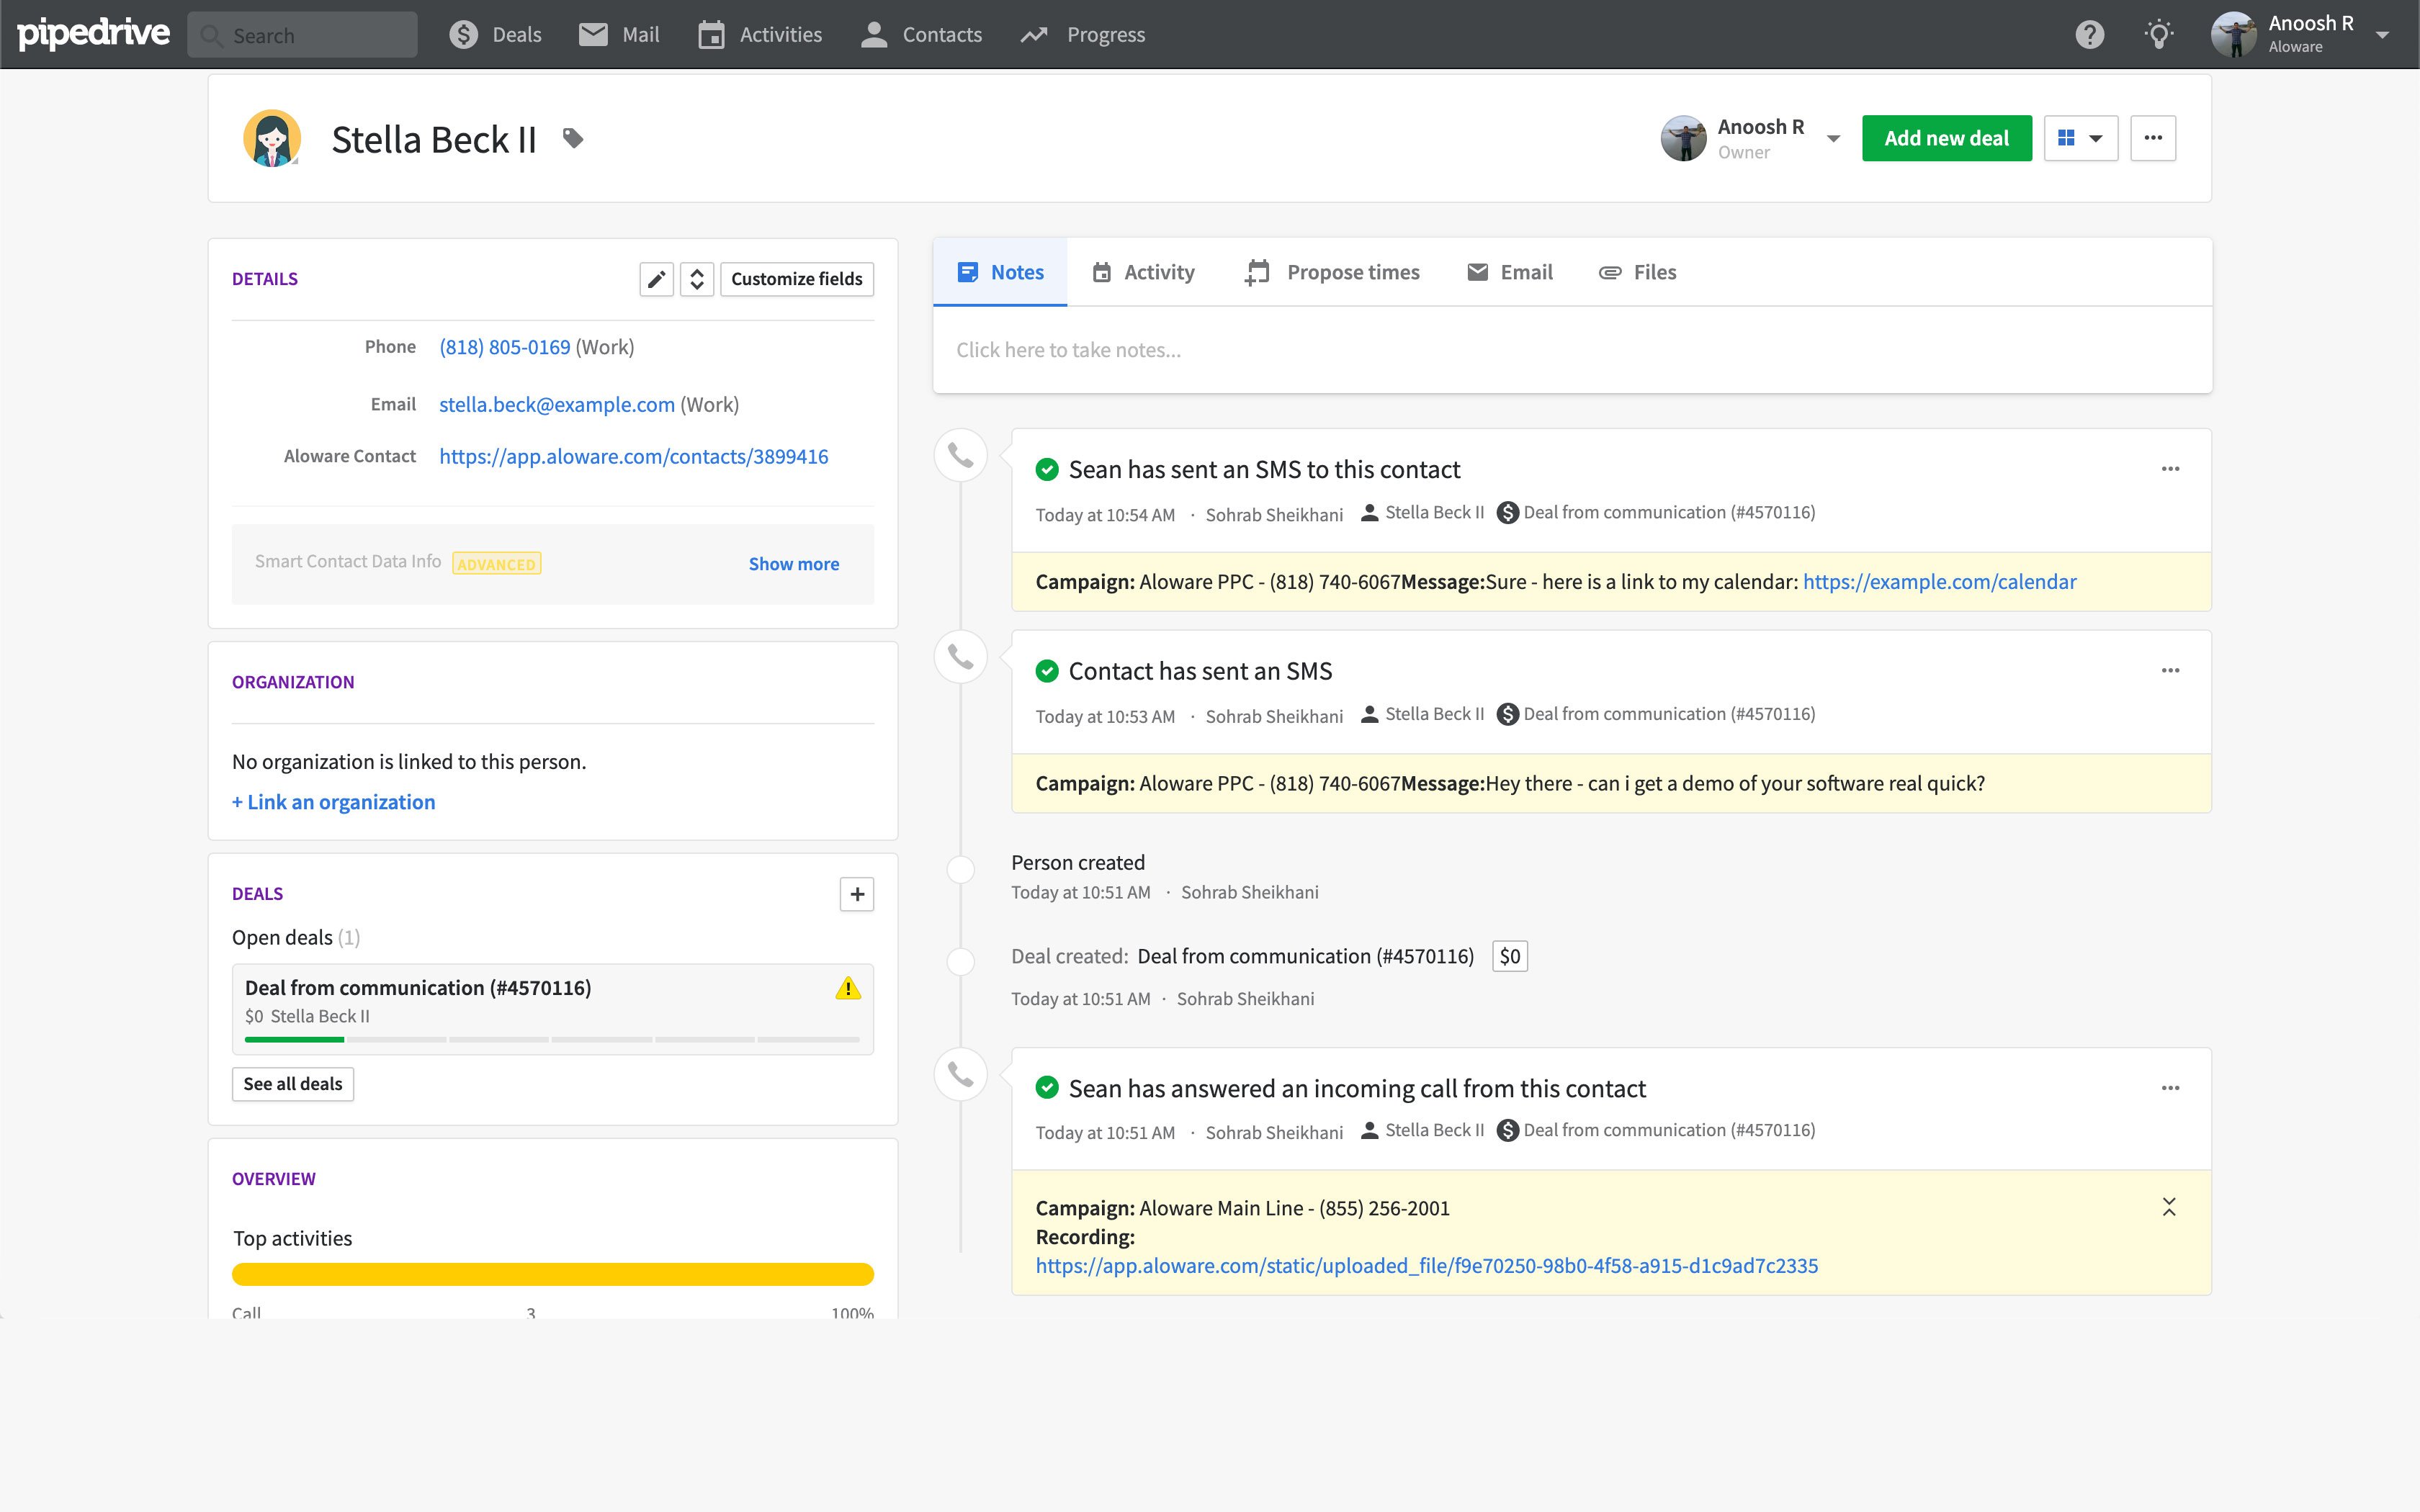
Task: Toggle done checkmark for incoming call activity
Action: point(1047,1088)
